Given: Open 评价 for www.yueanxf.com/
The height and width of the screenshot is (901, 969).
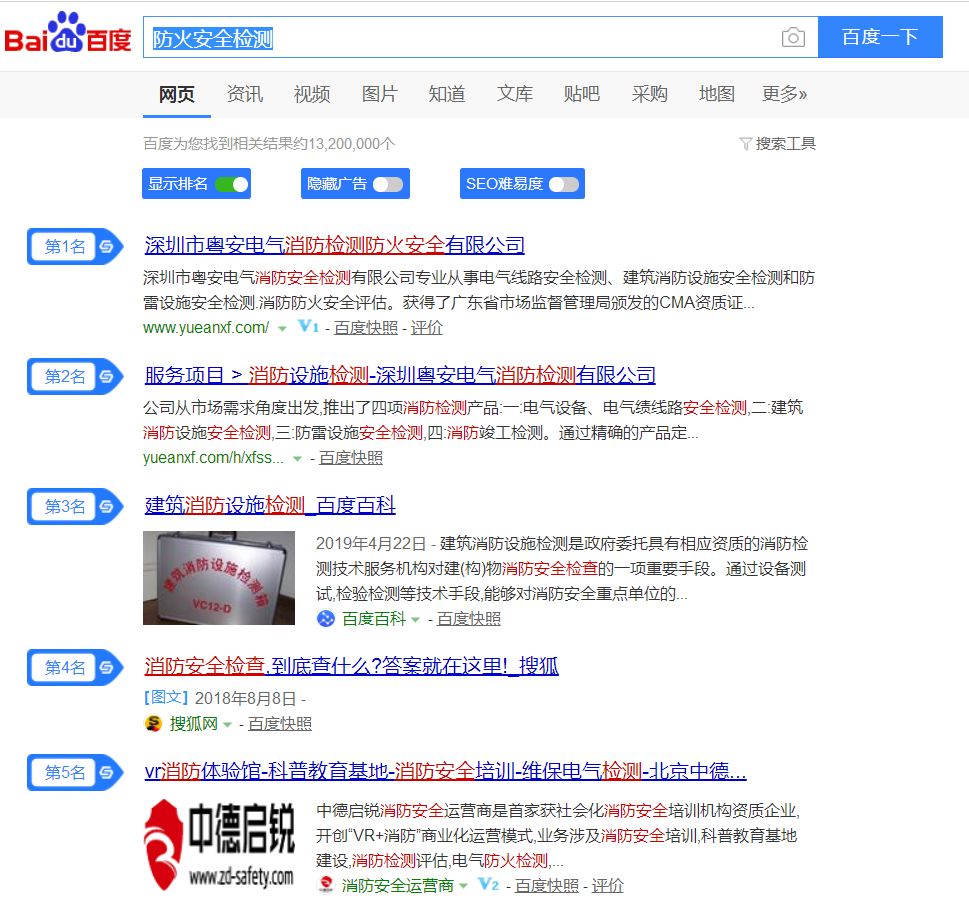Looking at the screenshot, I should [x=427, y=328].
